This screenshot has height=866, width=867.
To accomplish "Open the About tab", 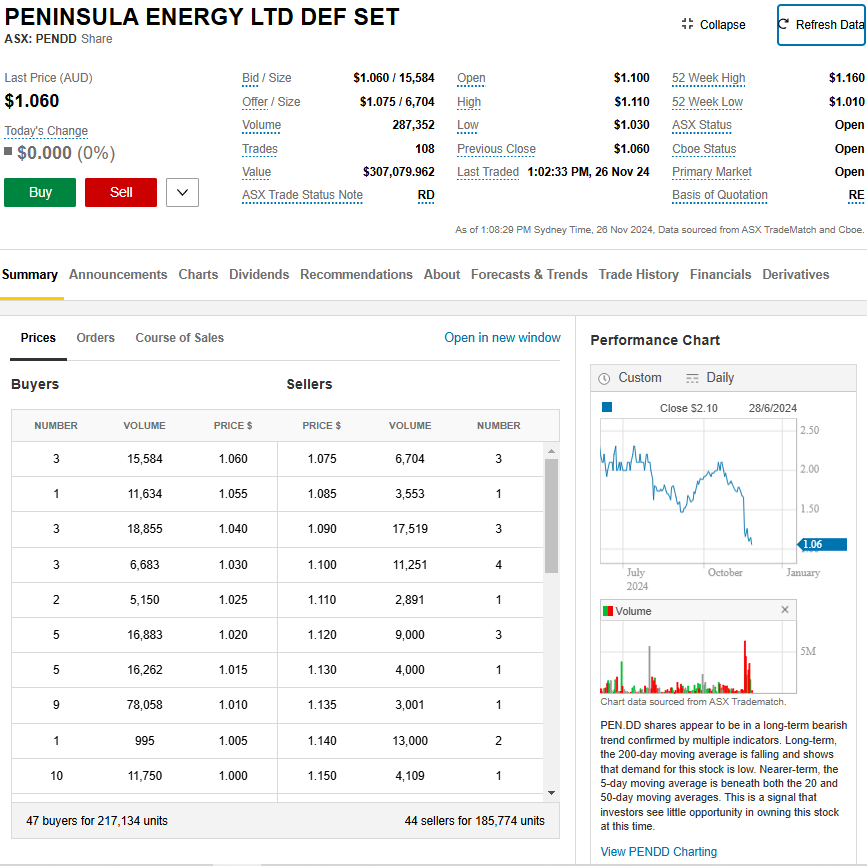I will point(442,274).
